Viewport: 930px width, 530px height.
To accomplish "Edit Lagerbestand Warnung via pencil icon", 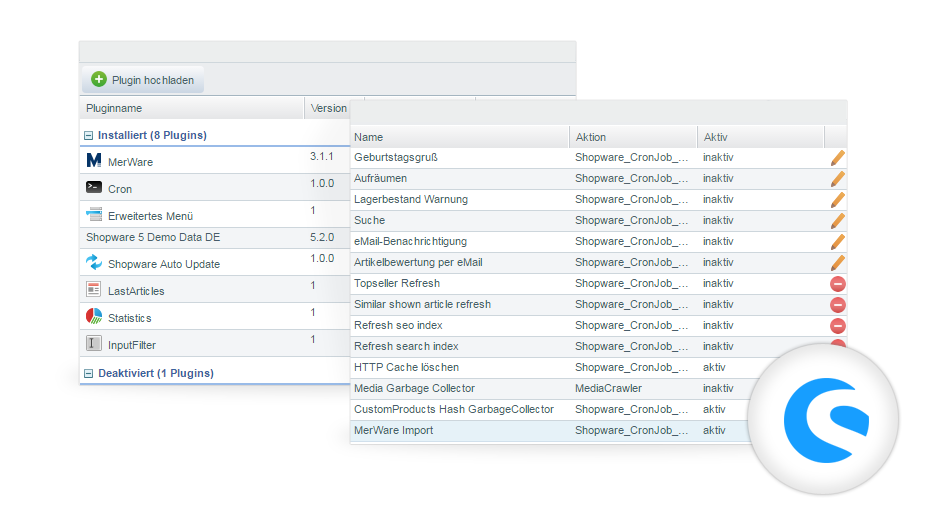I will [837, 200].
